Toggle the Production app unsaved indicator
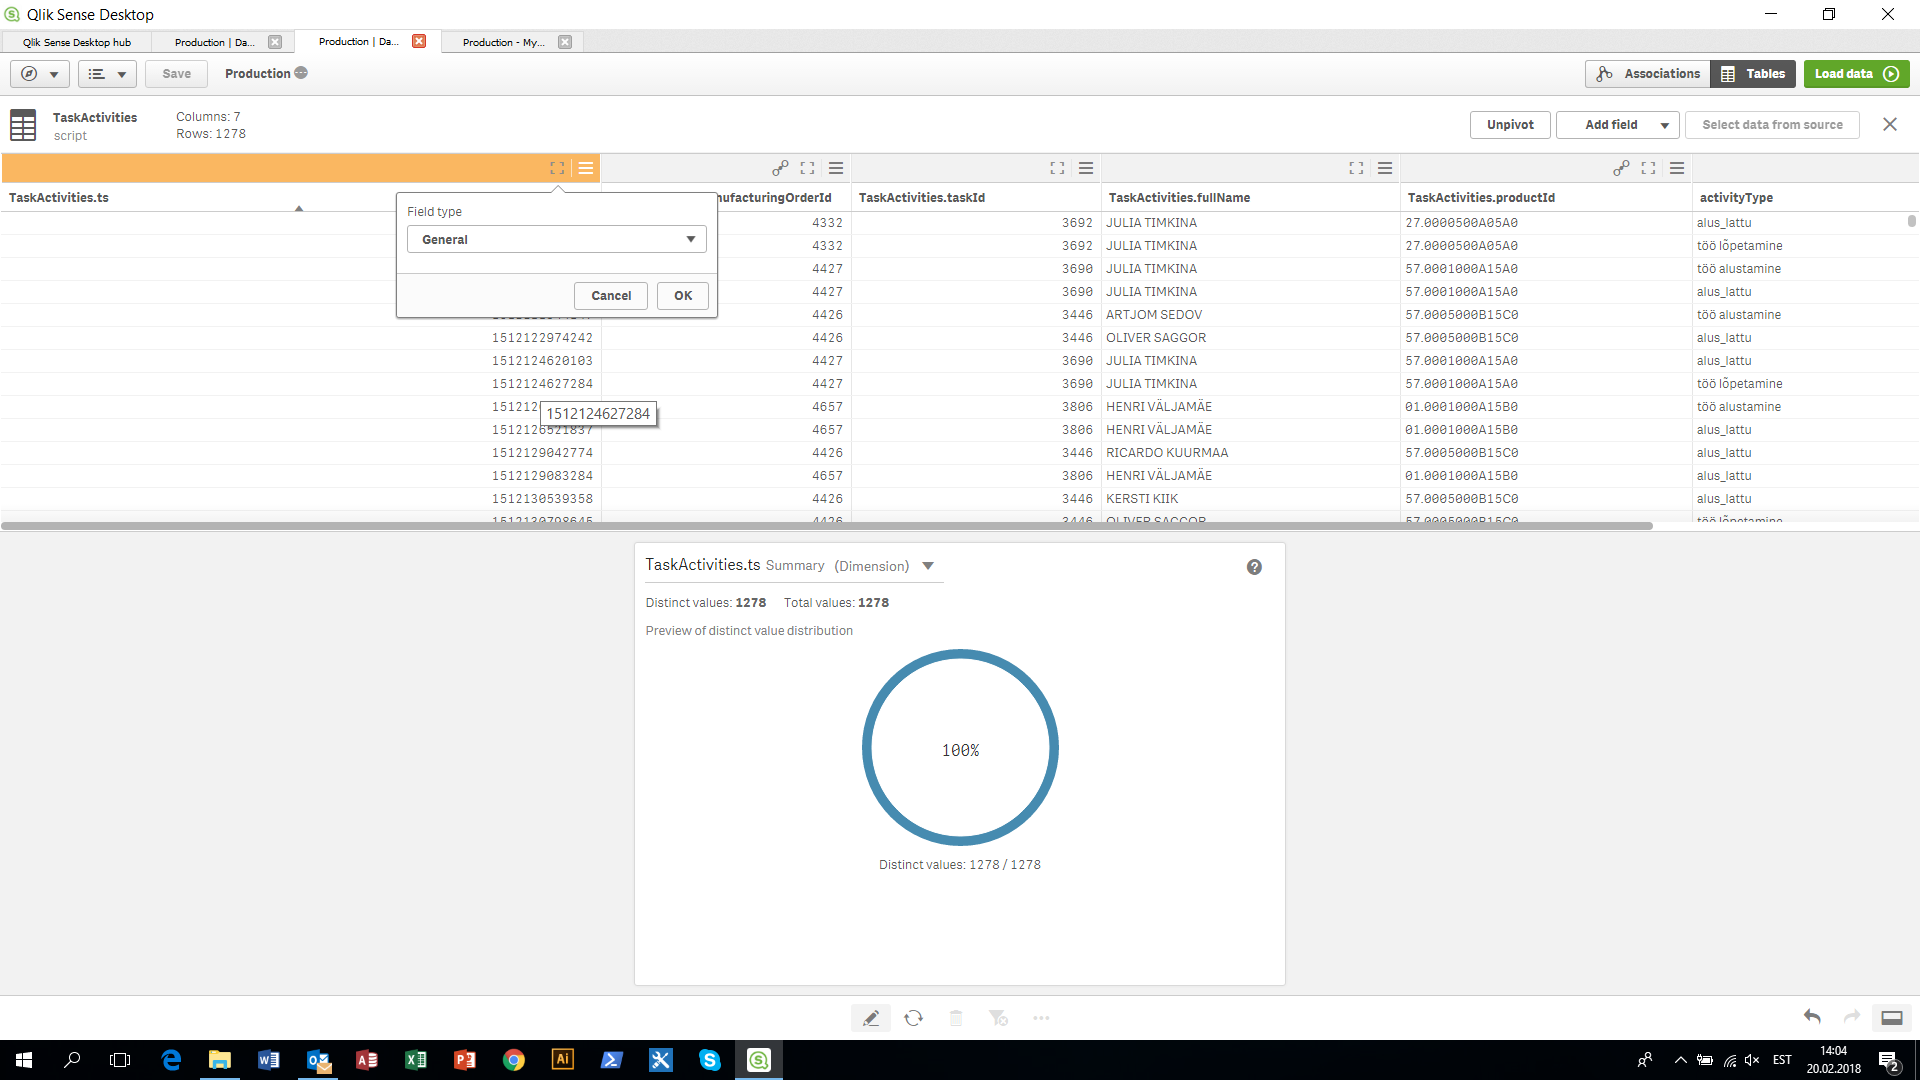The image size is (1920, 1080). click(x=301, y=73)
